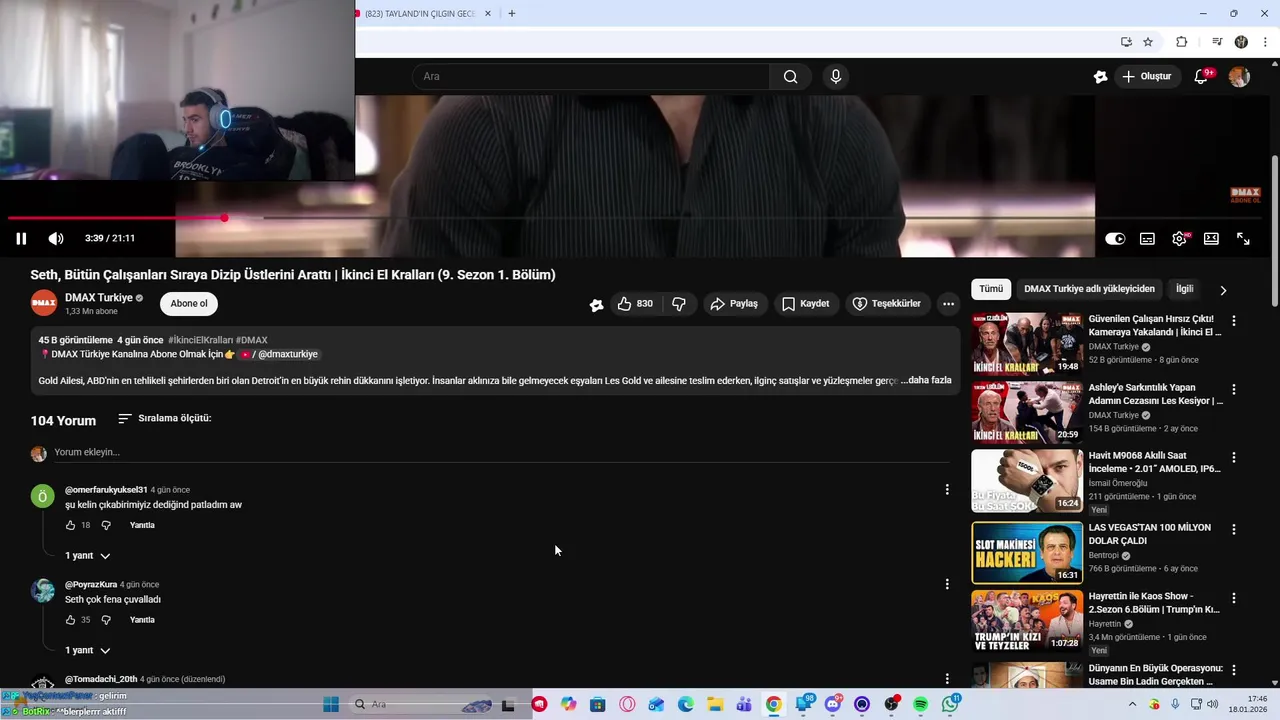Viewport: 1280px width, 720px height.
Task: Dislike the video with thumbs-down
Action: point(679,304)
